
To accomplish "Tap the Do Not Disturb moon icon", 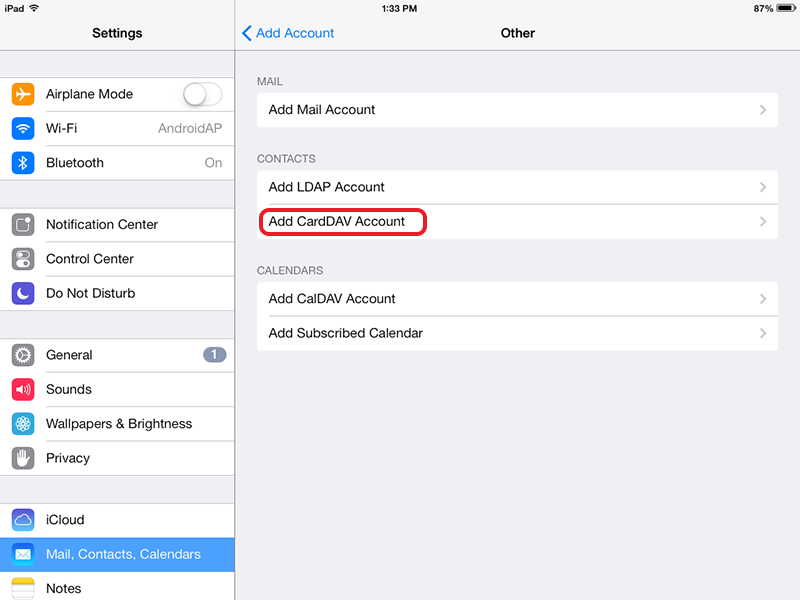I will click(23, 293).
